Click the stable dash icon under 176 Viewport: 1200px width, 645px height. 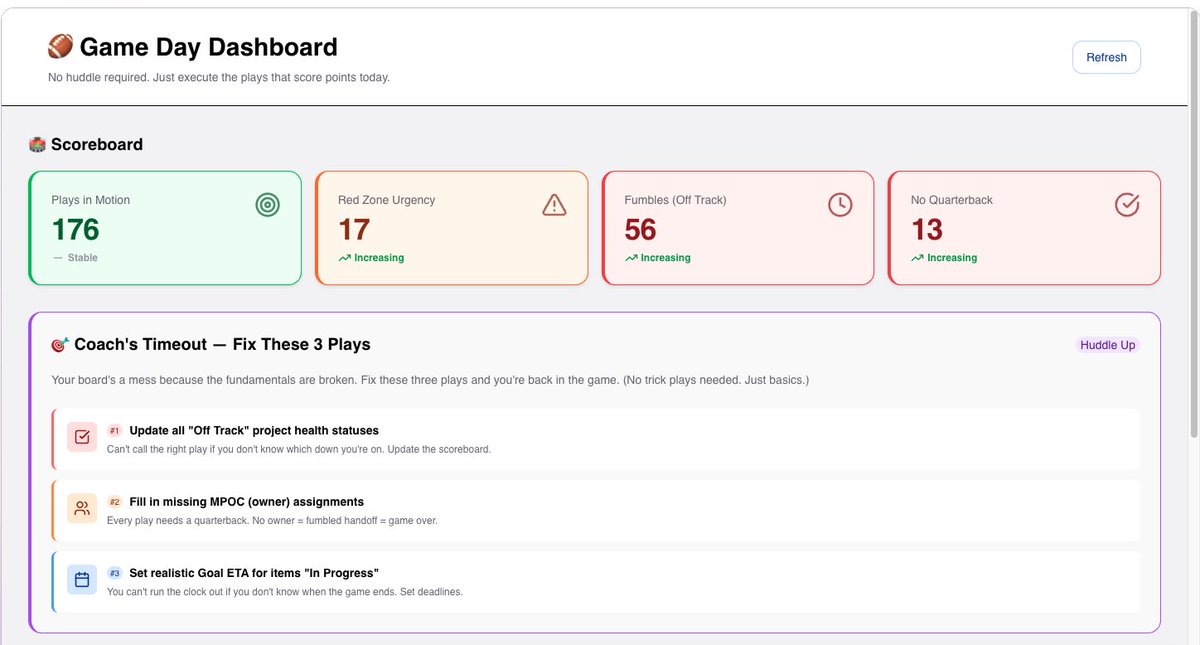pos(57,258)
